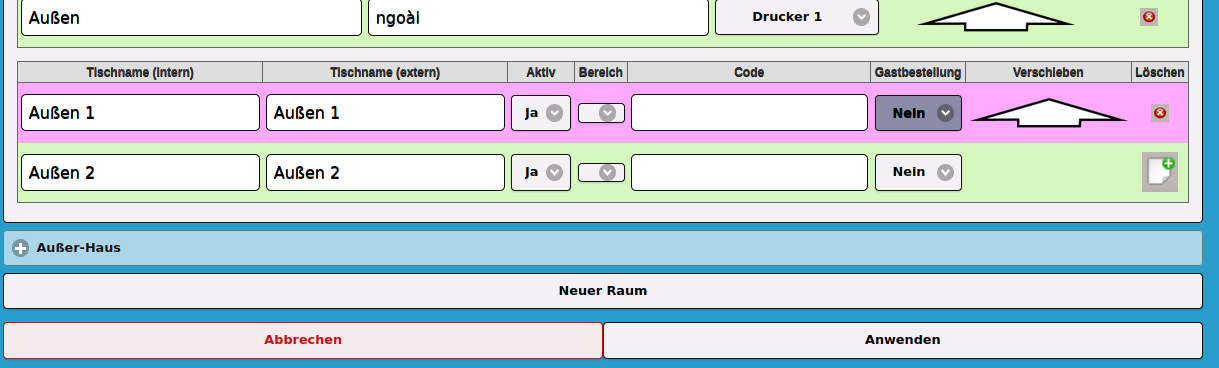Edit external table name Außen 2
This screenshot has height=368, width=1219.
pos(385,172)
